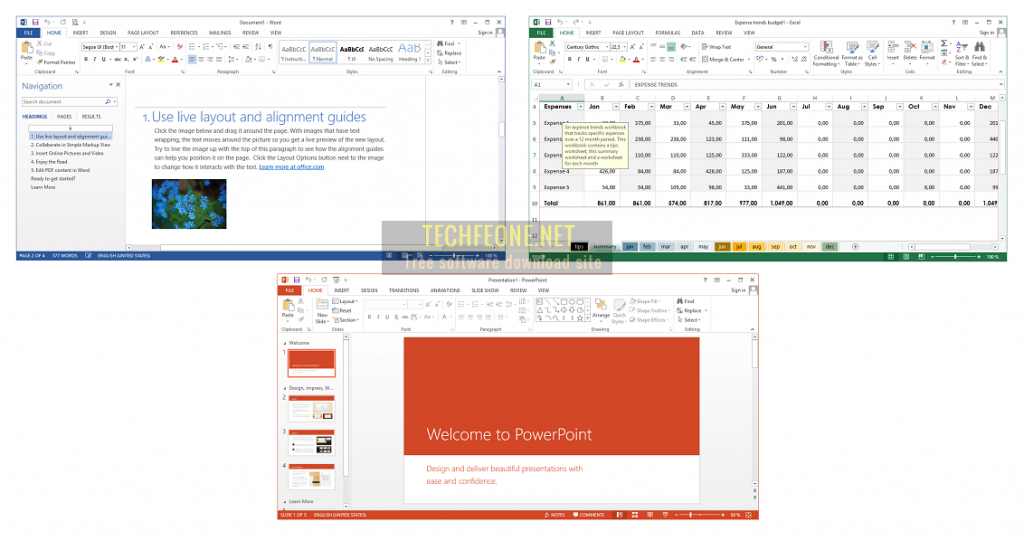Open PowerPoint TRANSITIONS tab
1024x541 pixels.
[x=404, y=290]
